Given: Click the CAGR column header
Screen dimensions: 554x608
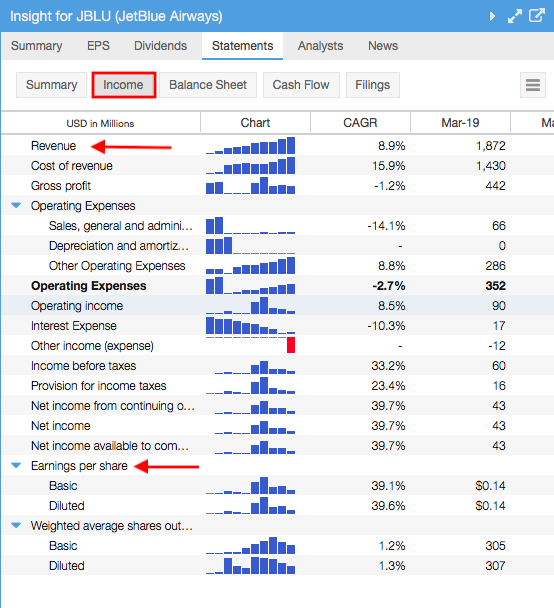Looking at the screenshot, I should click(360, 123).
